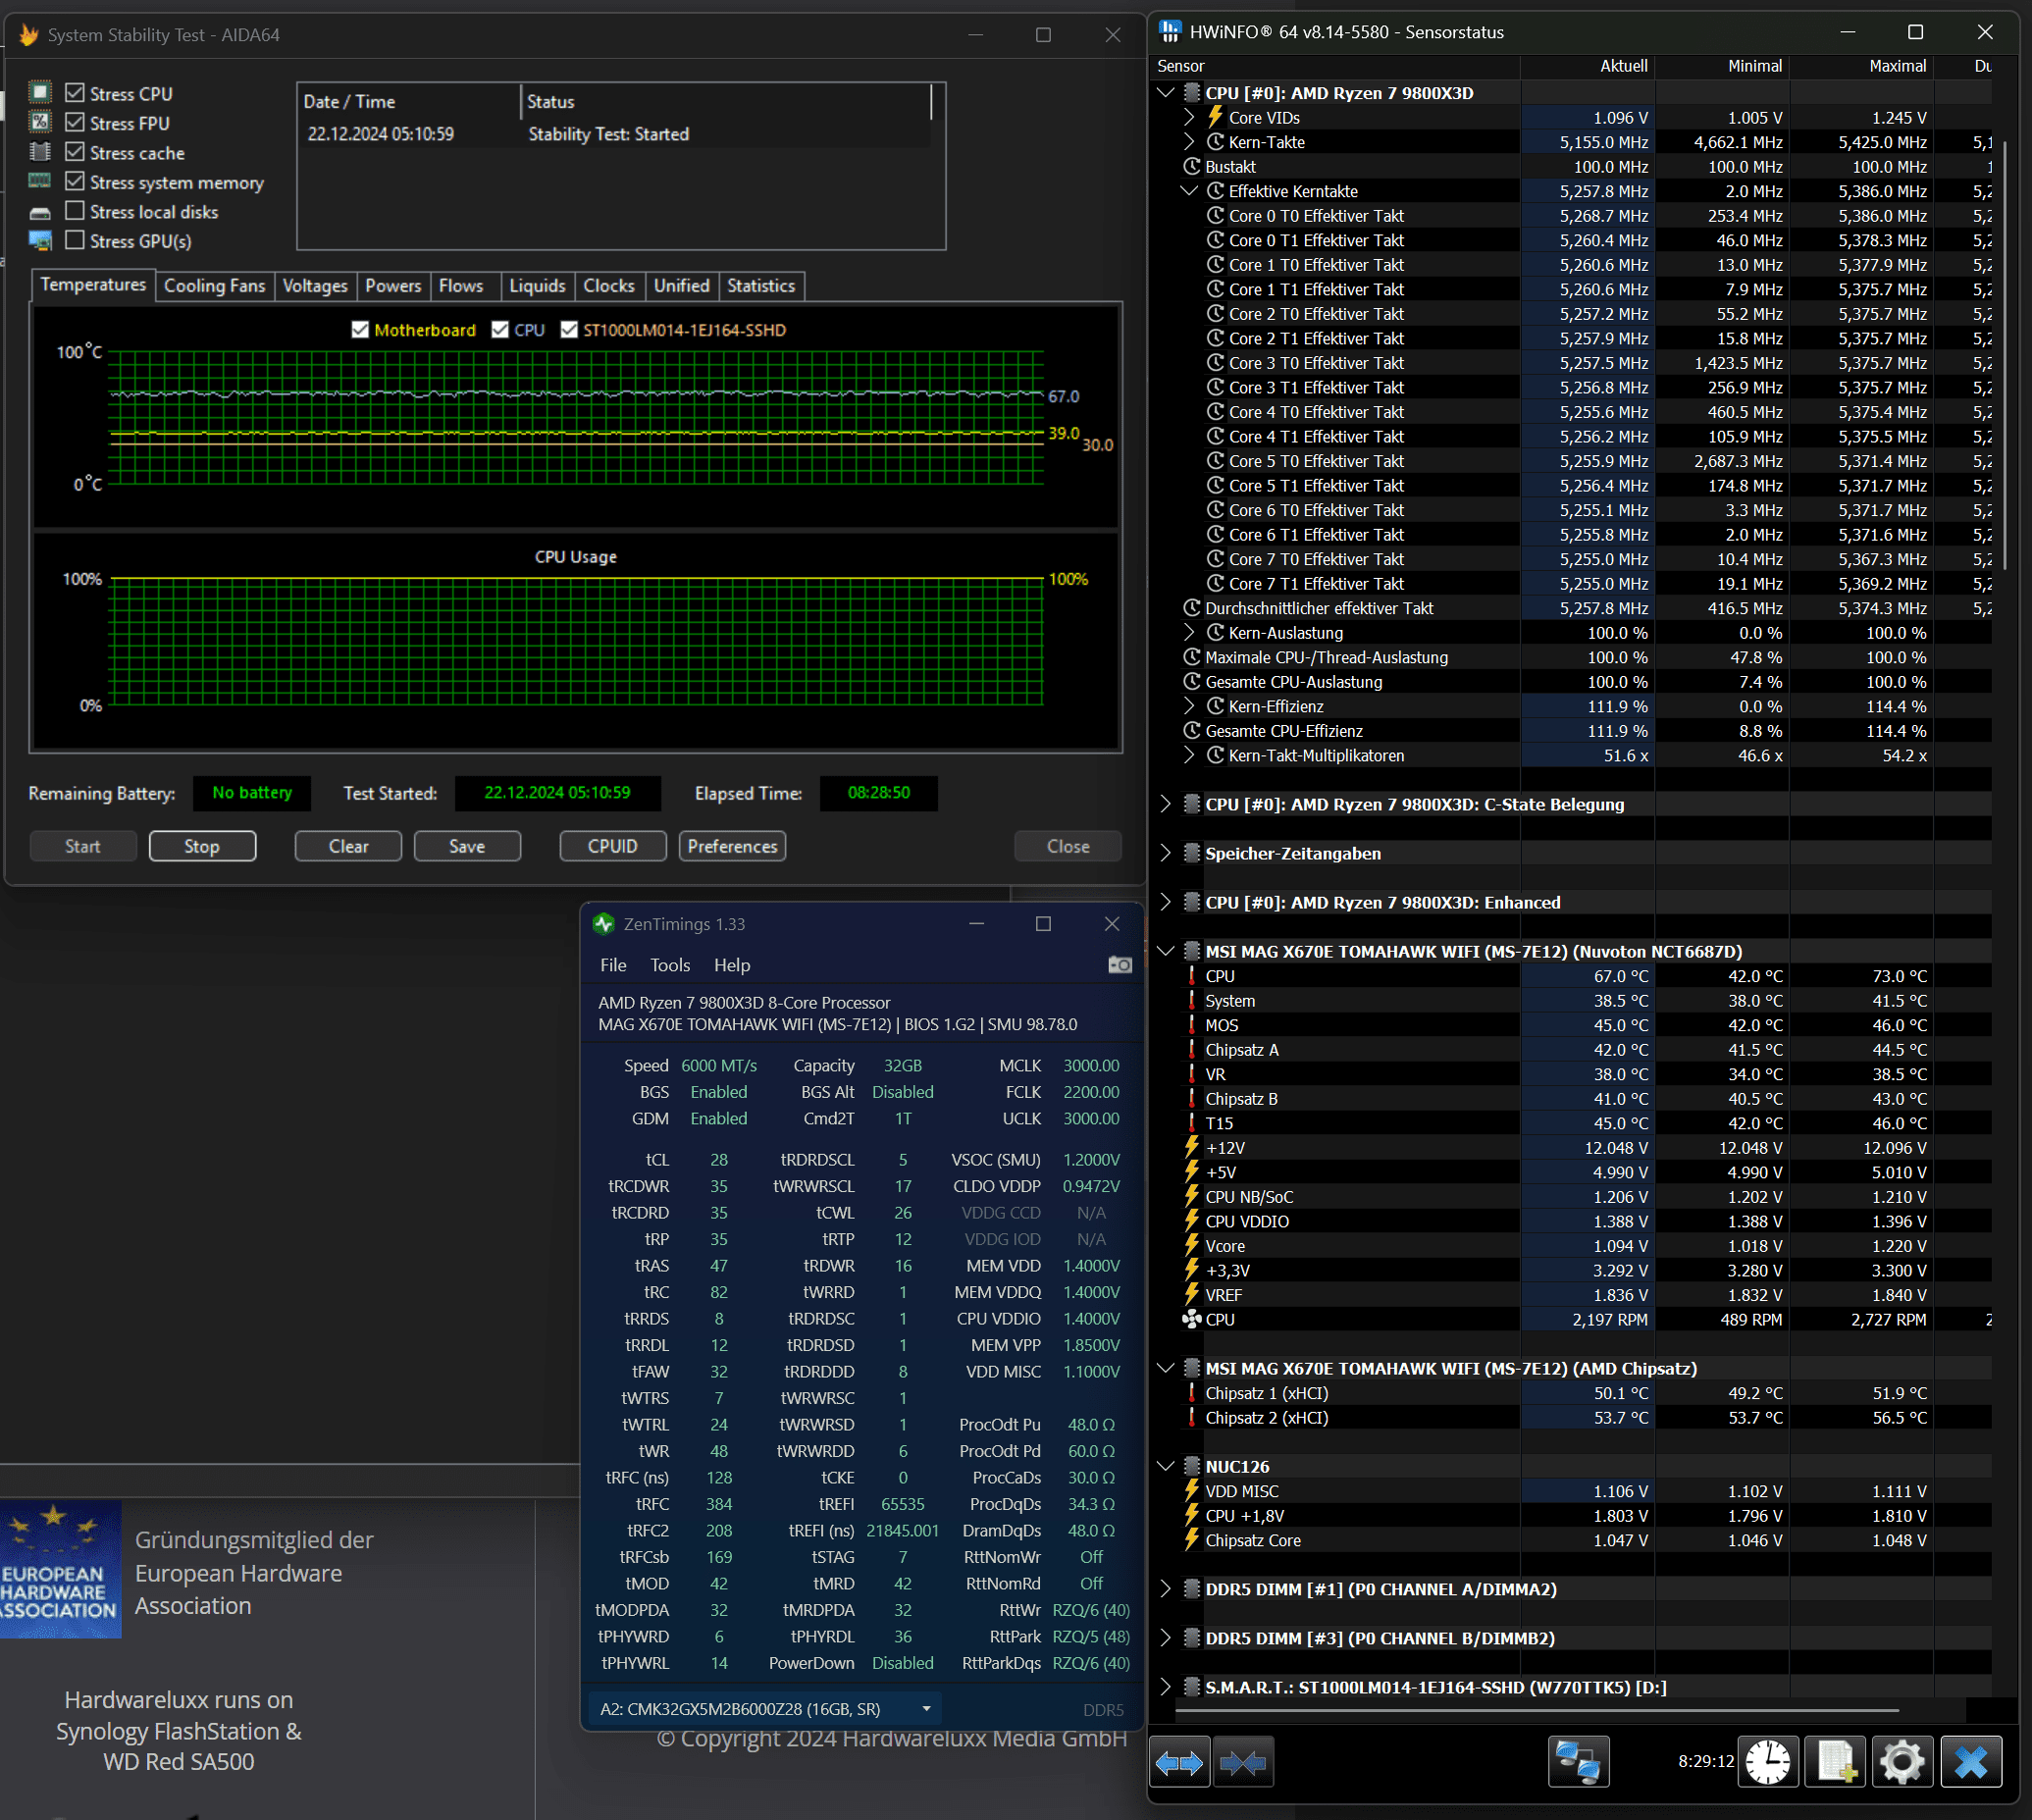Open ZenTimings Tools menu
Viewport: 2032px width, 1820px height.
tap(670, 965)
